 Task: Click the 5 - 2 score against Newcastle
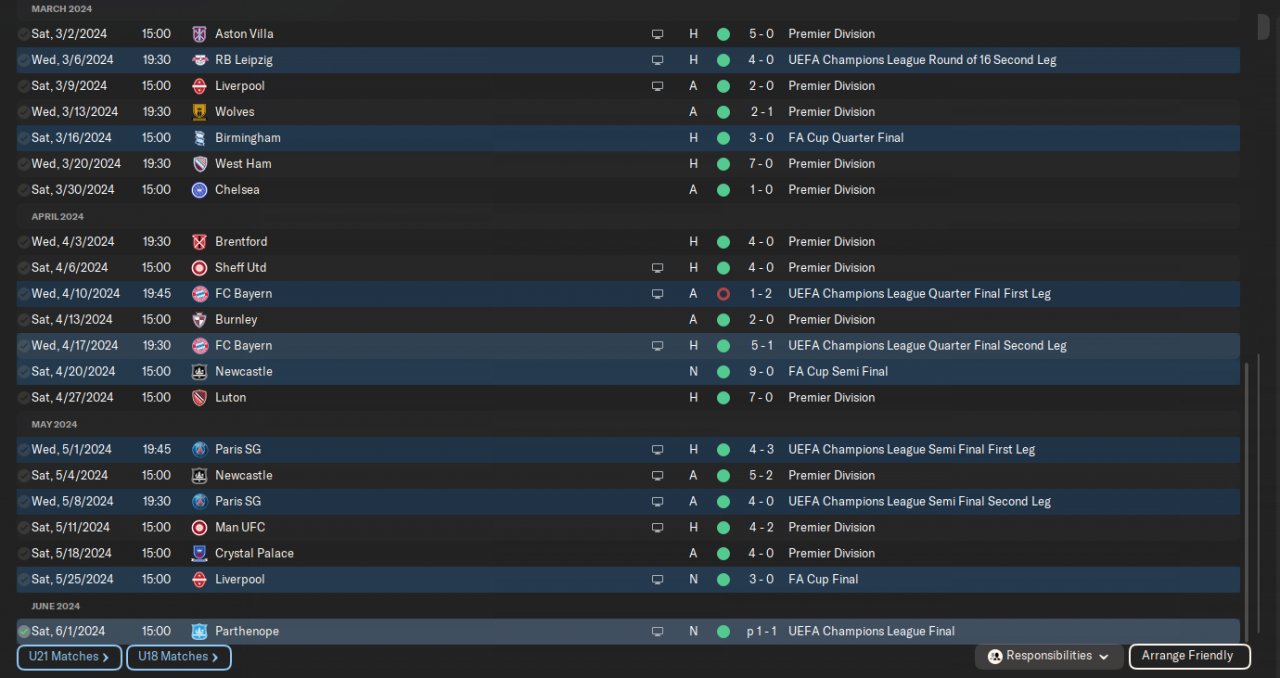761,476
